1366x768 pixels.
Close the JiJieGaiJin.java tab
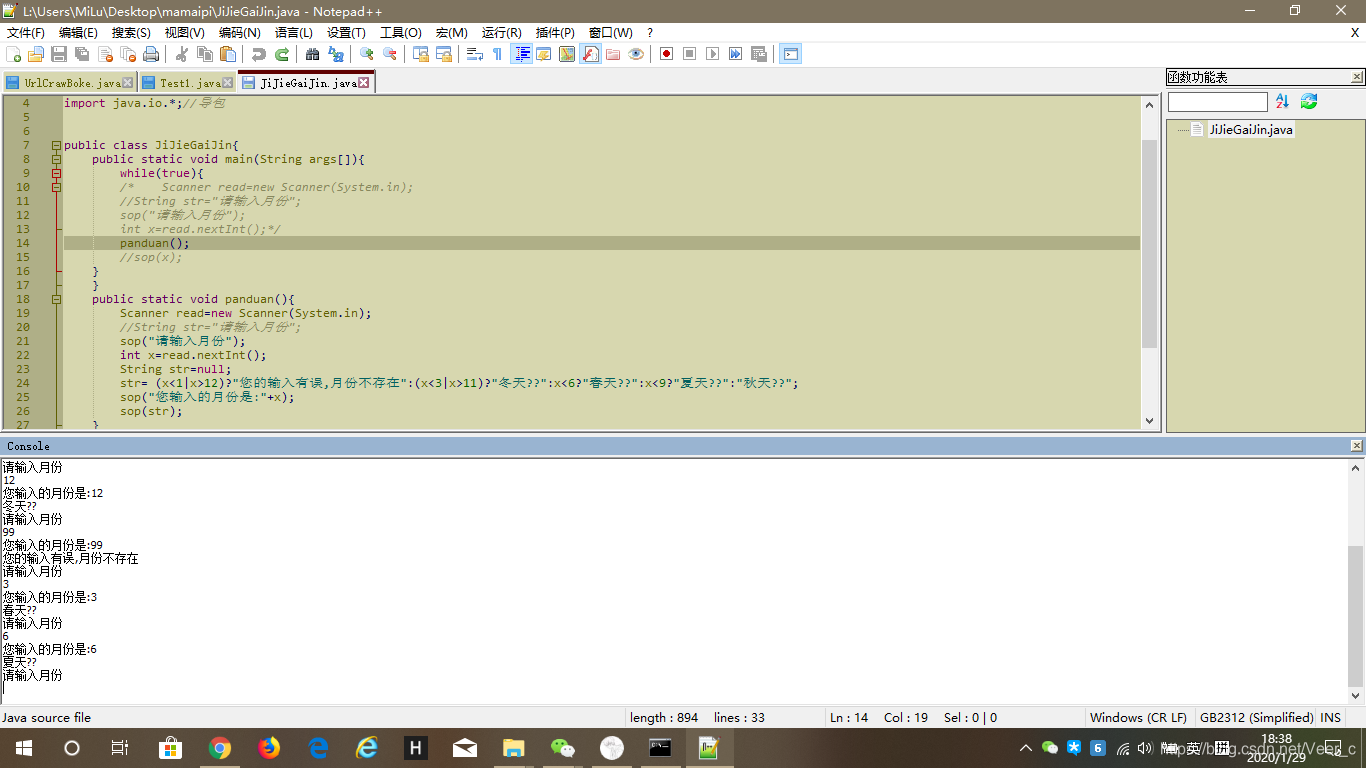[364, 83]
